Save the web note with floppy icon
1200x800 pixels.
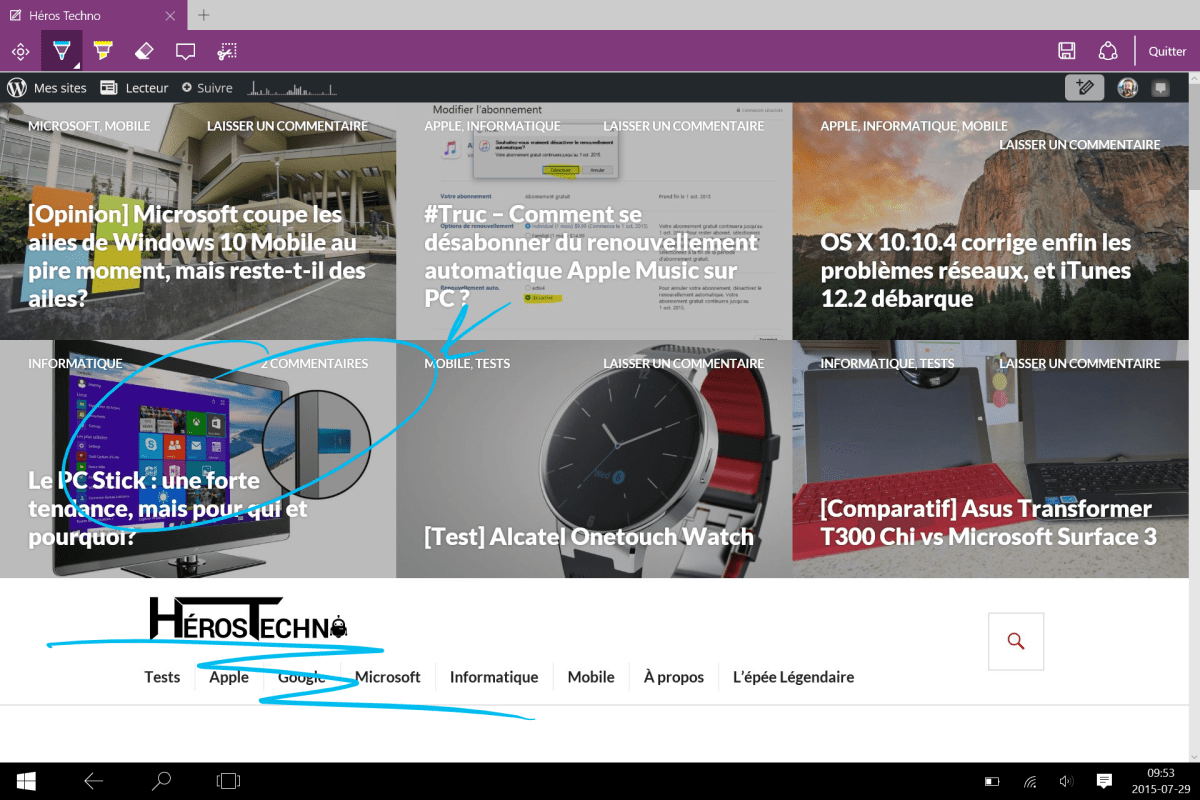click(x=1067, y=51)
